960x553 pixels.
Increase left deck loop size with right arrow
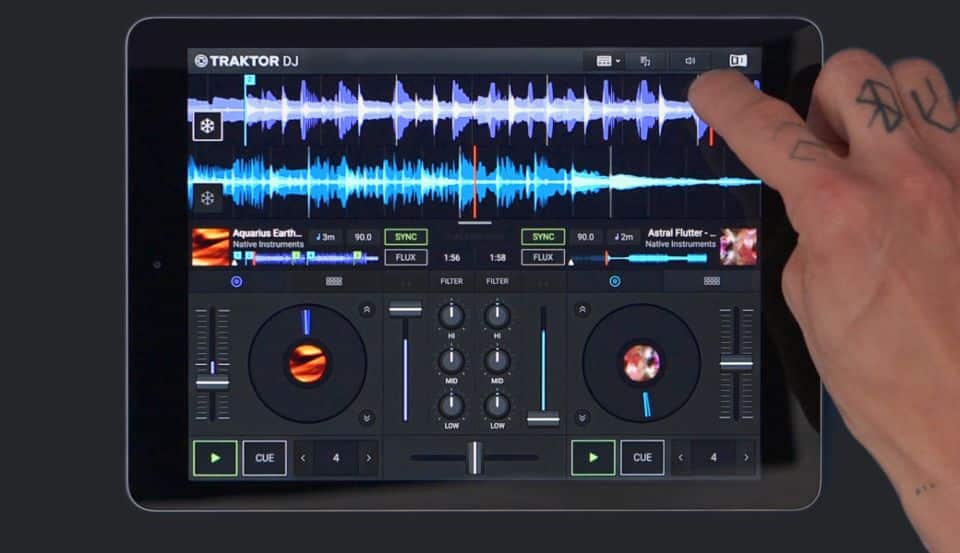368,458
